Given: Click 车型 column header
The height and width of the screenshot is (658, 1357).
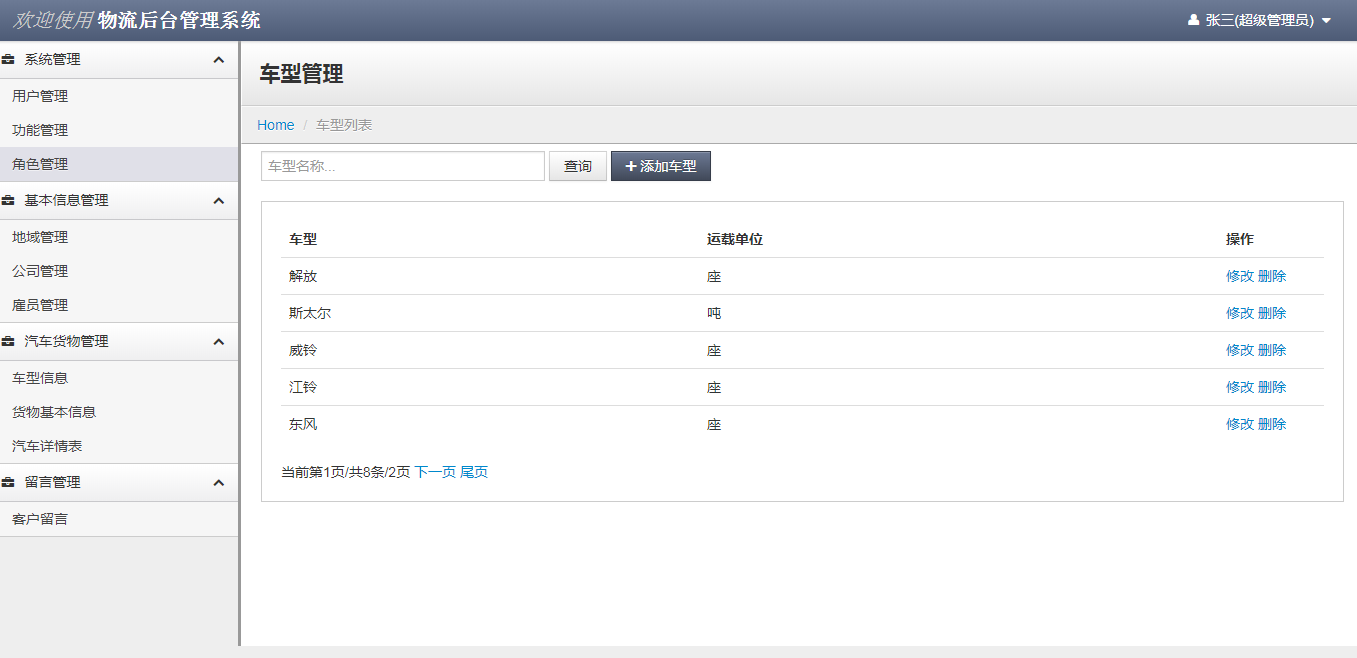Looking at the screenshot, I should coord(303,239).
